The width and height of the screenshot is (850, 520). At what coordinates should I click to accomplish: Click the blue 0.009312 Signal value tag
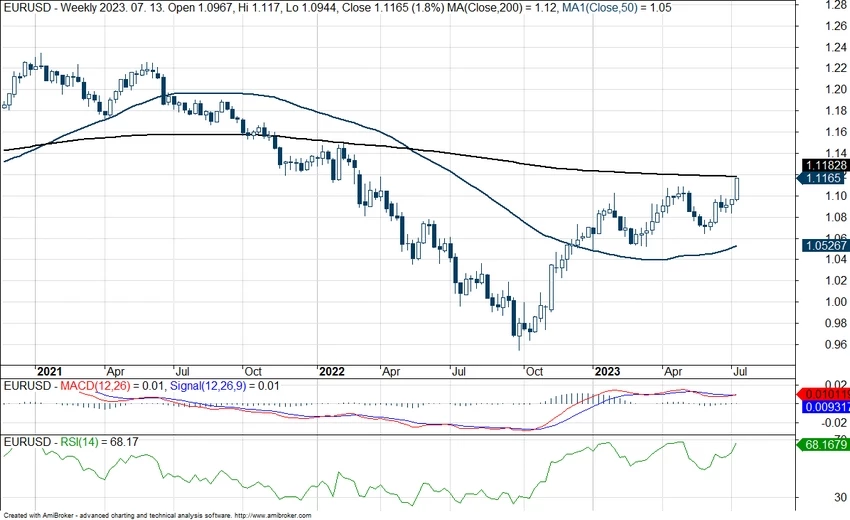pyautogui.click(x=824, y=407)
